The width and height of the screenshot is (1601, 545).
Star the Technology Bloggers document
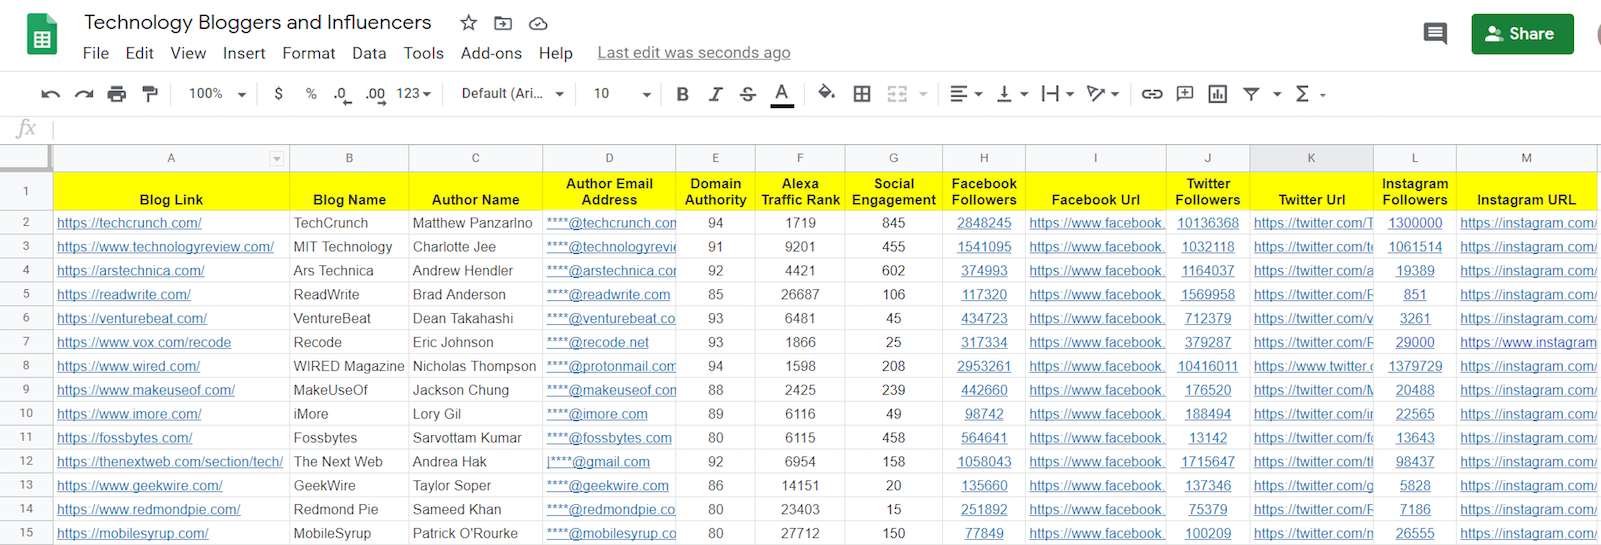pos(468,23)
